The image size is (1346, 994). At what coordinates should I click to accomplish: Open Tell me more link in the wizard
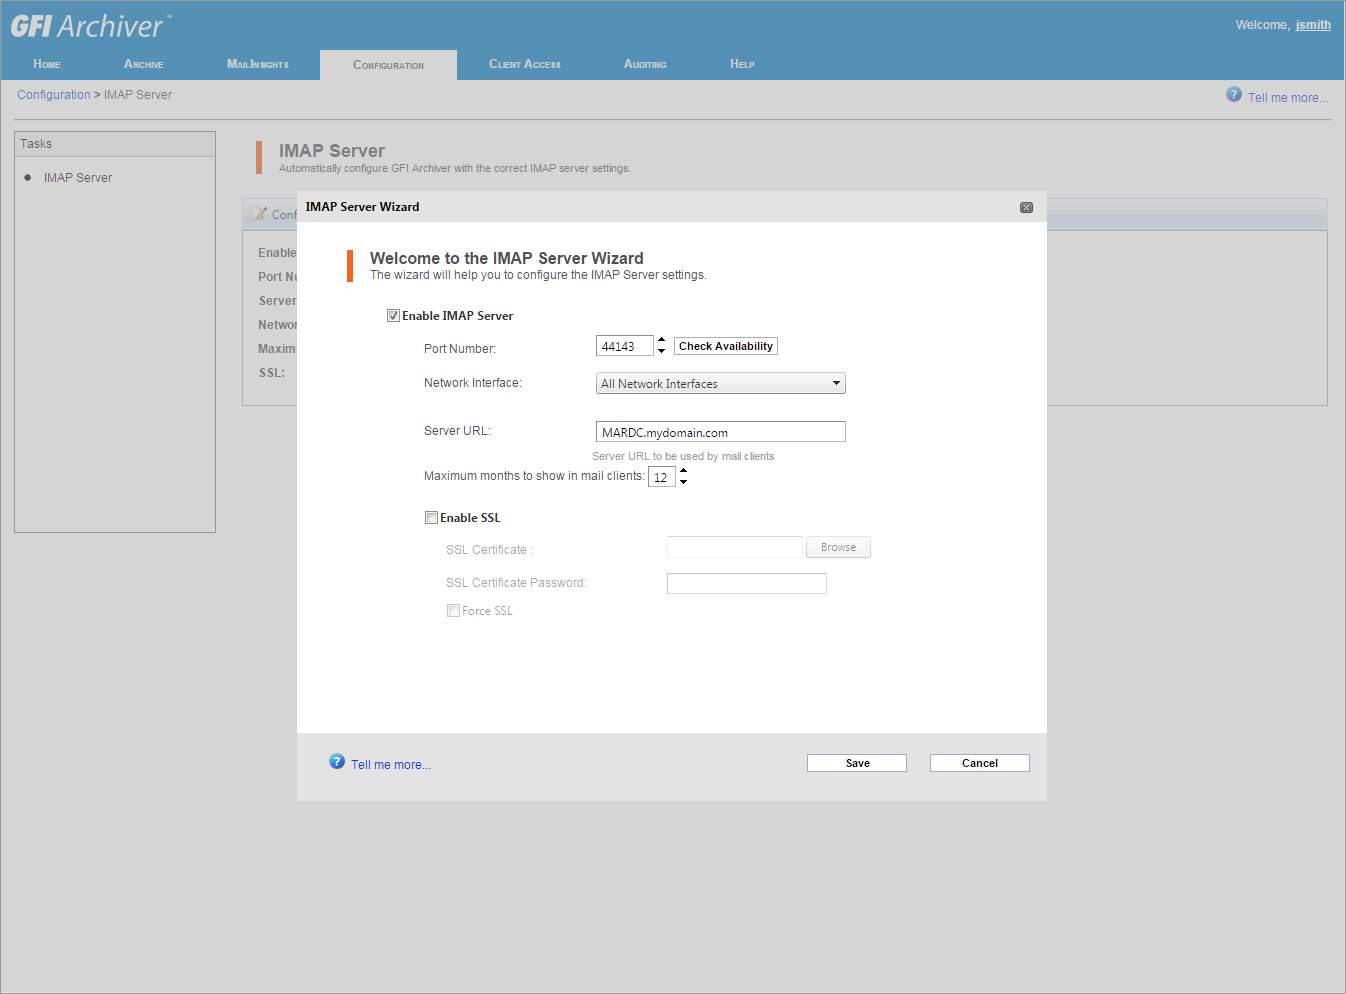pyautogui.click(x=391, y=765)
